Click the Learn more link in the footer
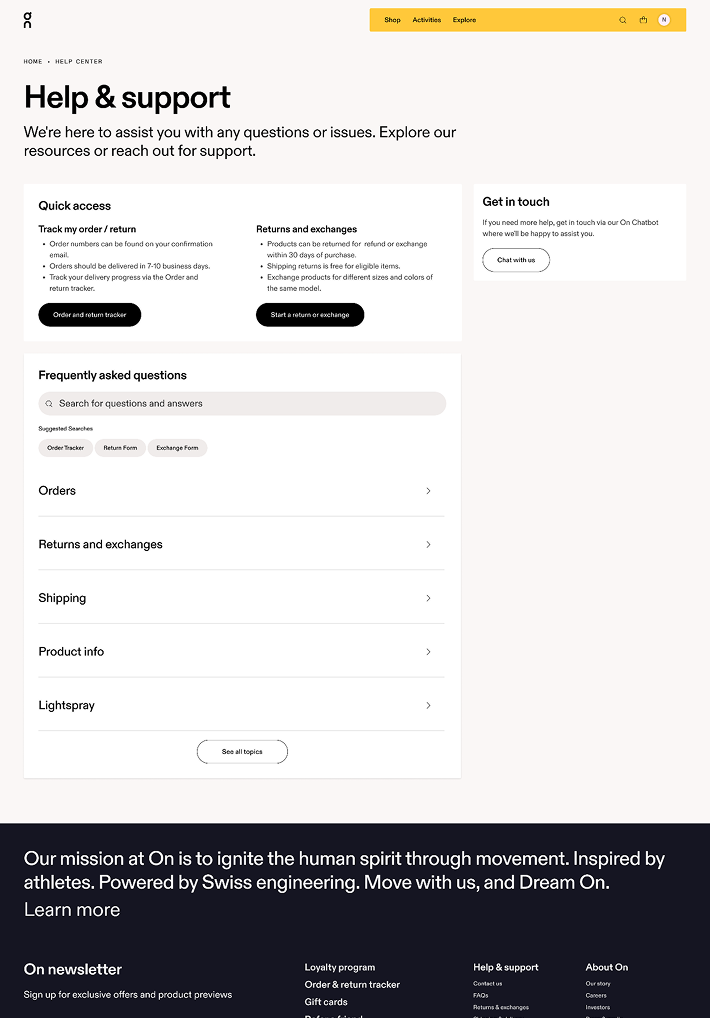710x1018 pixels. pyautogui.click(x=71, y=910)
